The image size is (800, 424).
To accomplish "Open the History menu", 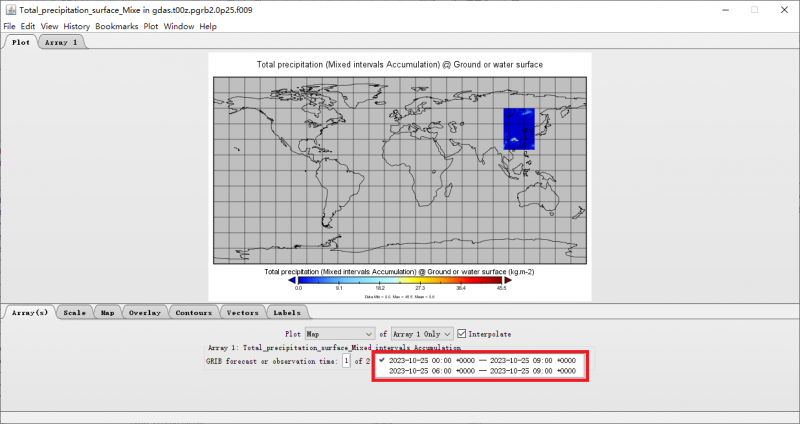I will pos(77,26).
